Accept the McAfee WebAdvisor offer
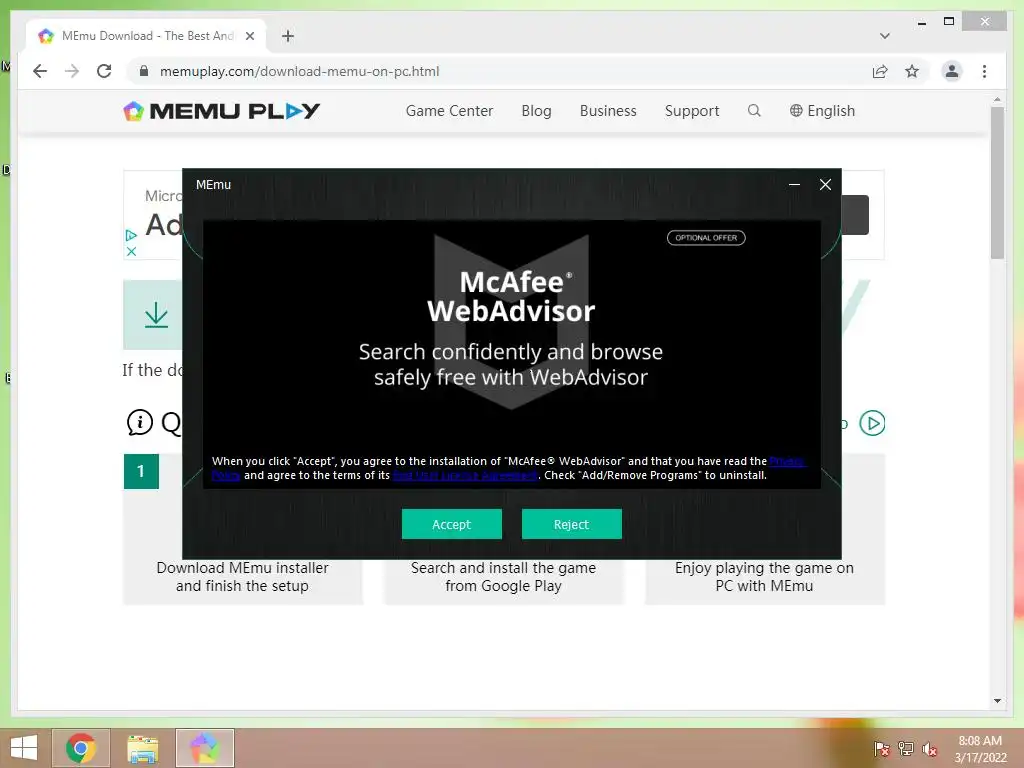This screenshot has width=1024, height=768. (x=451, y=524)
